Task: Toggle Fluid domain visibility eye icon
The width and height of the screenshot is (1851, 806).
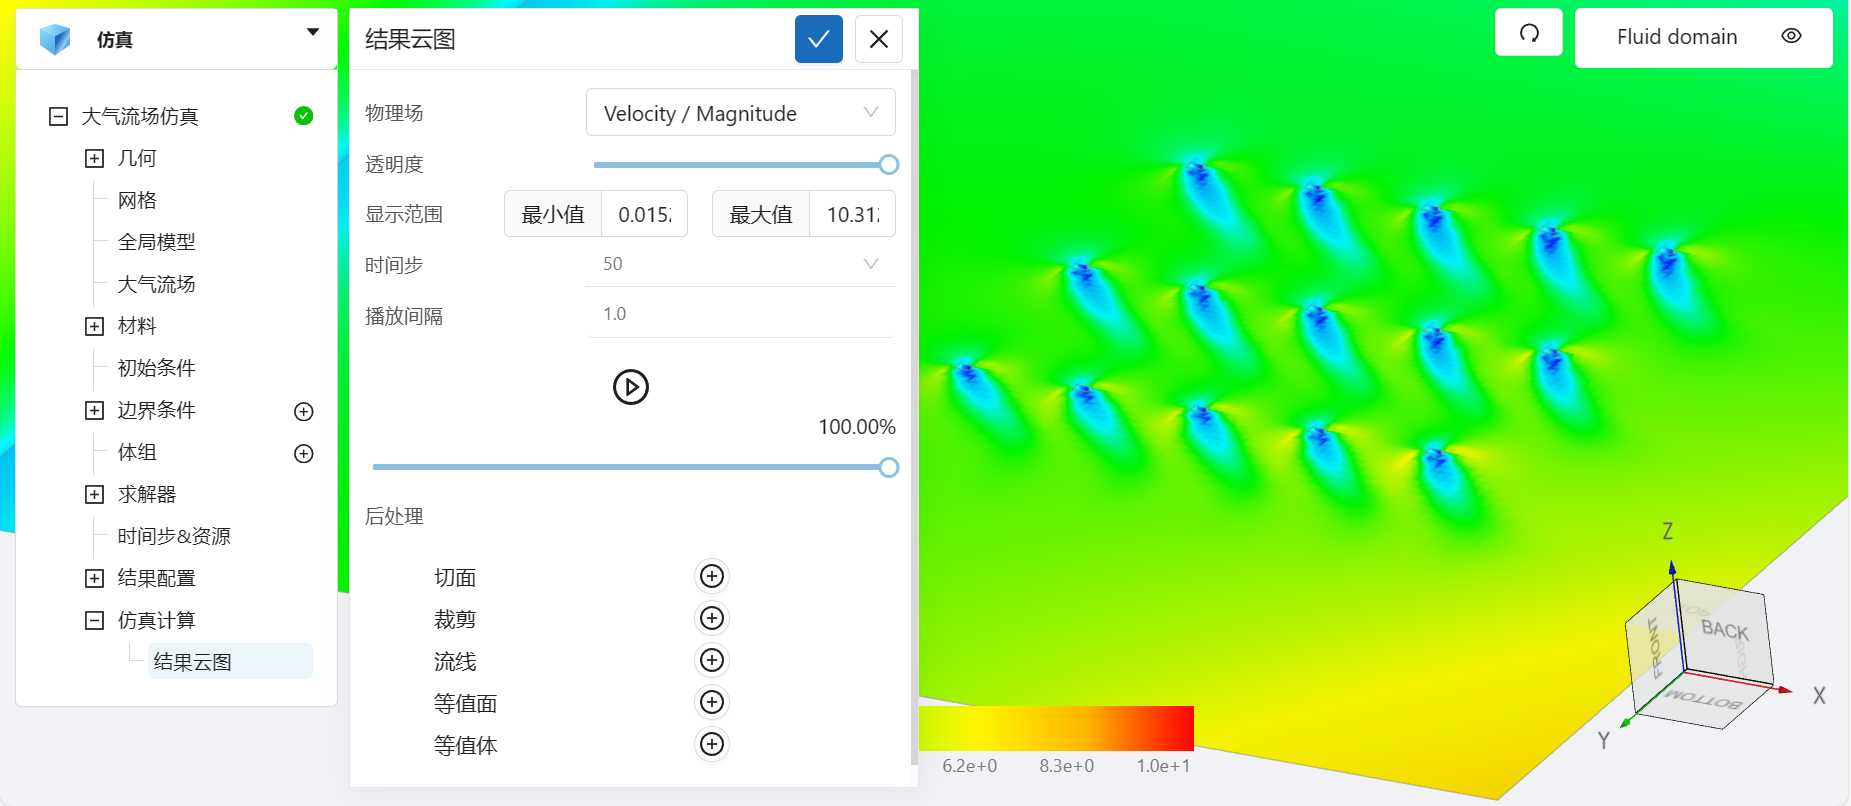Action: coord(1791,36)
